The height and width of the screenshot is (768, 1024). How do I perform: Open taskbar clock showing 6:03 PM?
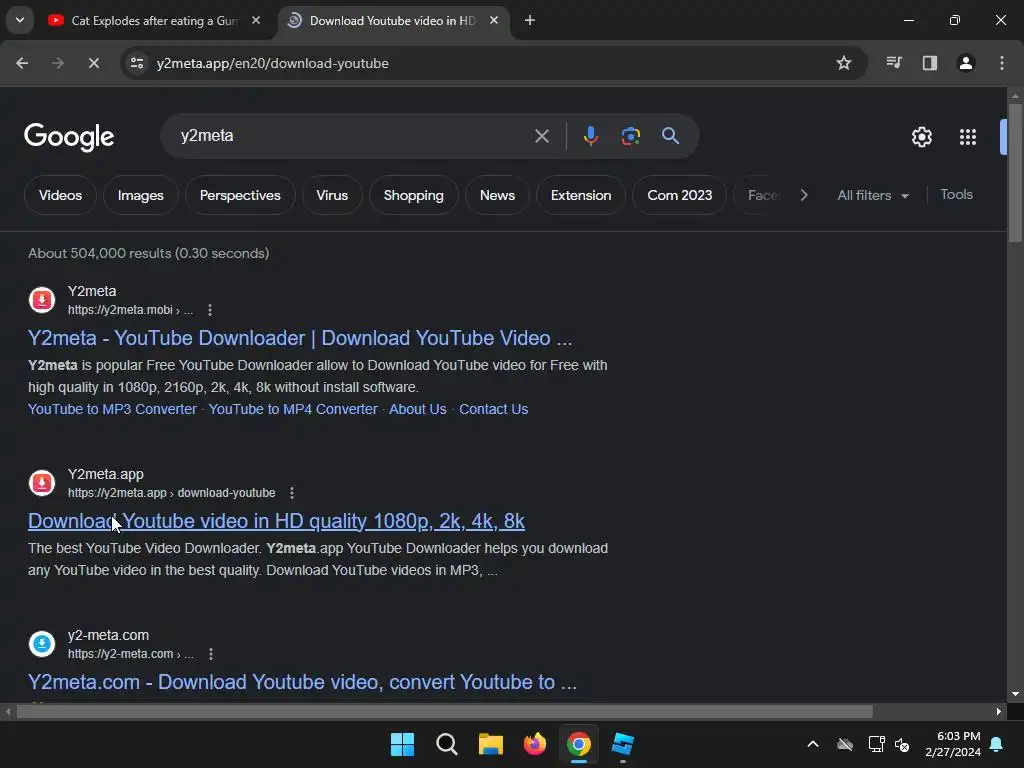(953, 744)
